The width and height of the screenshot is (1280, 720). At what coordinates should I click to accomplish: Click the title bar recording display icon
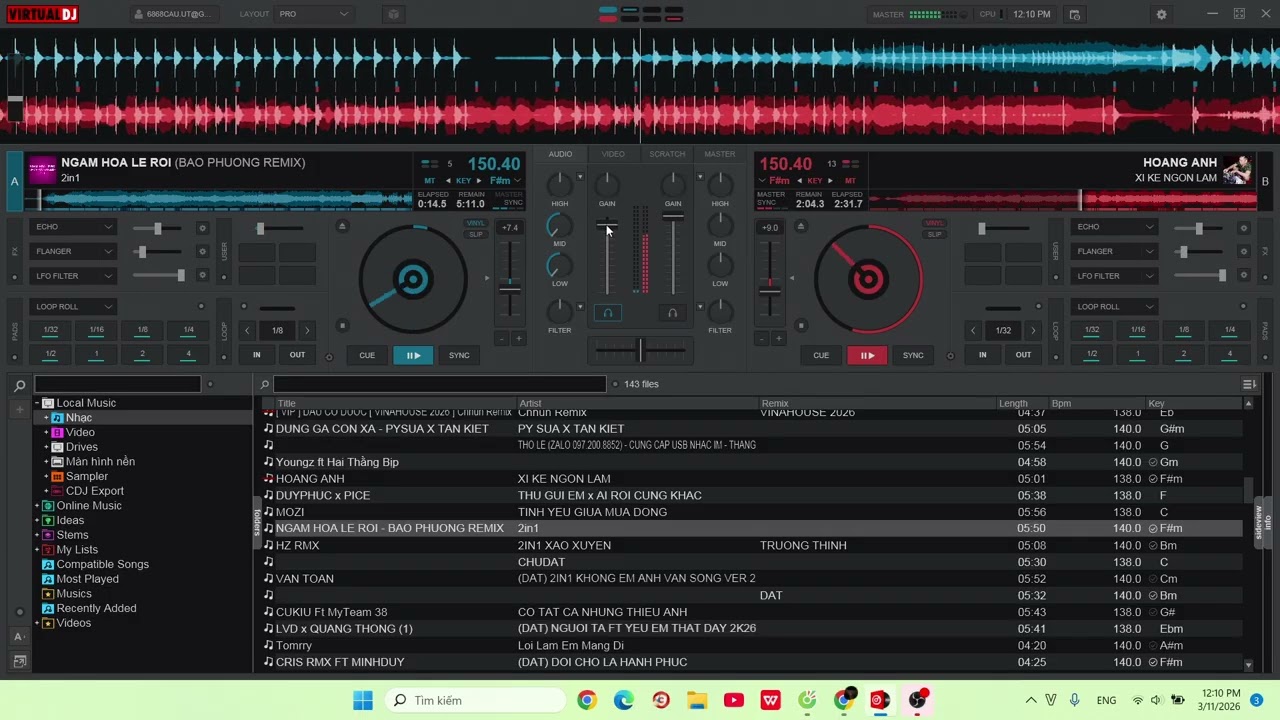coord(394,14)
